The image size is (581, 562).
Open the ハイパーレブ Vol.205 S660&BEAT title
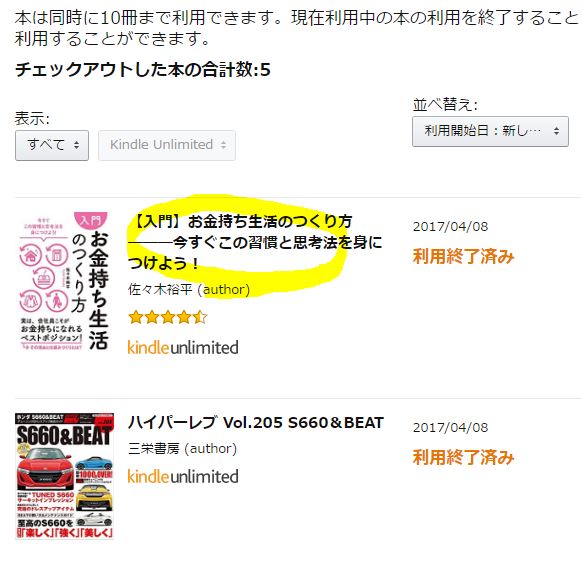[x=256, y=423]
